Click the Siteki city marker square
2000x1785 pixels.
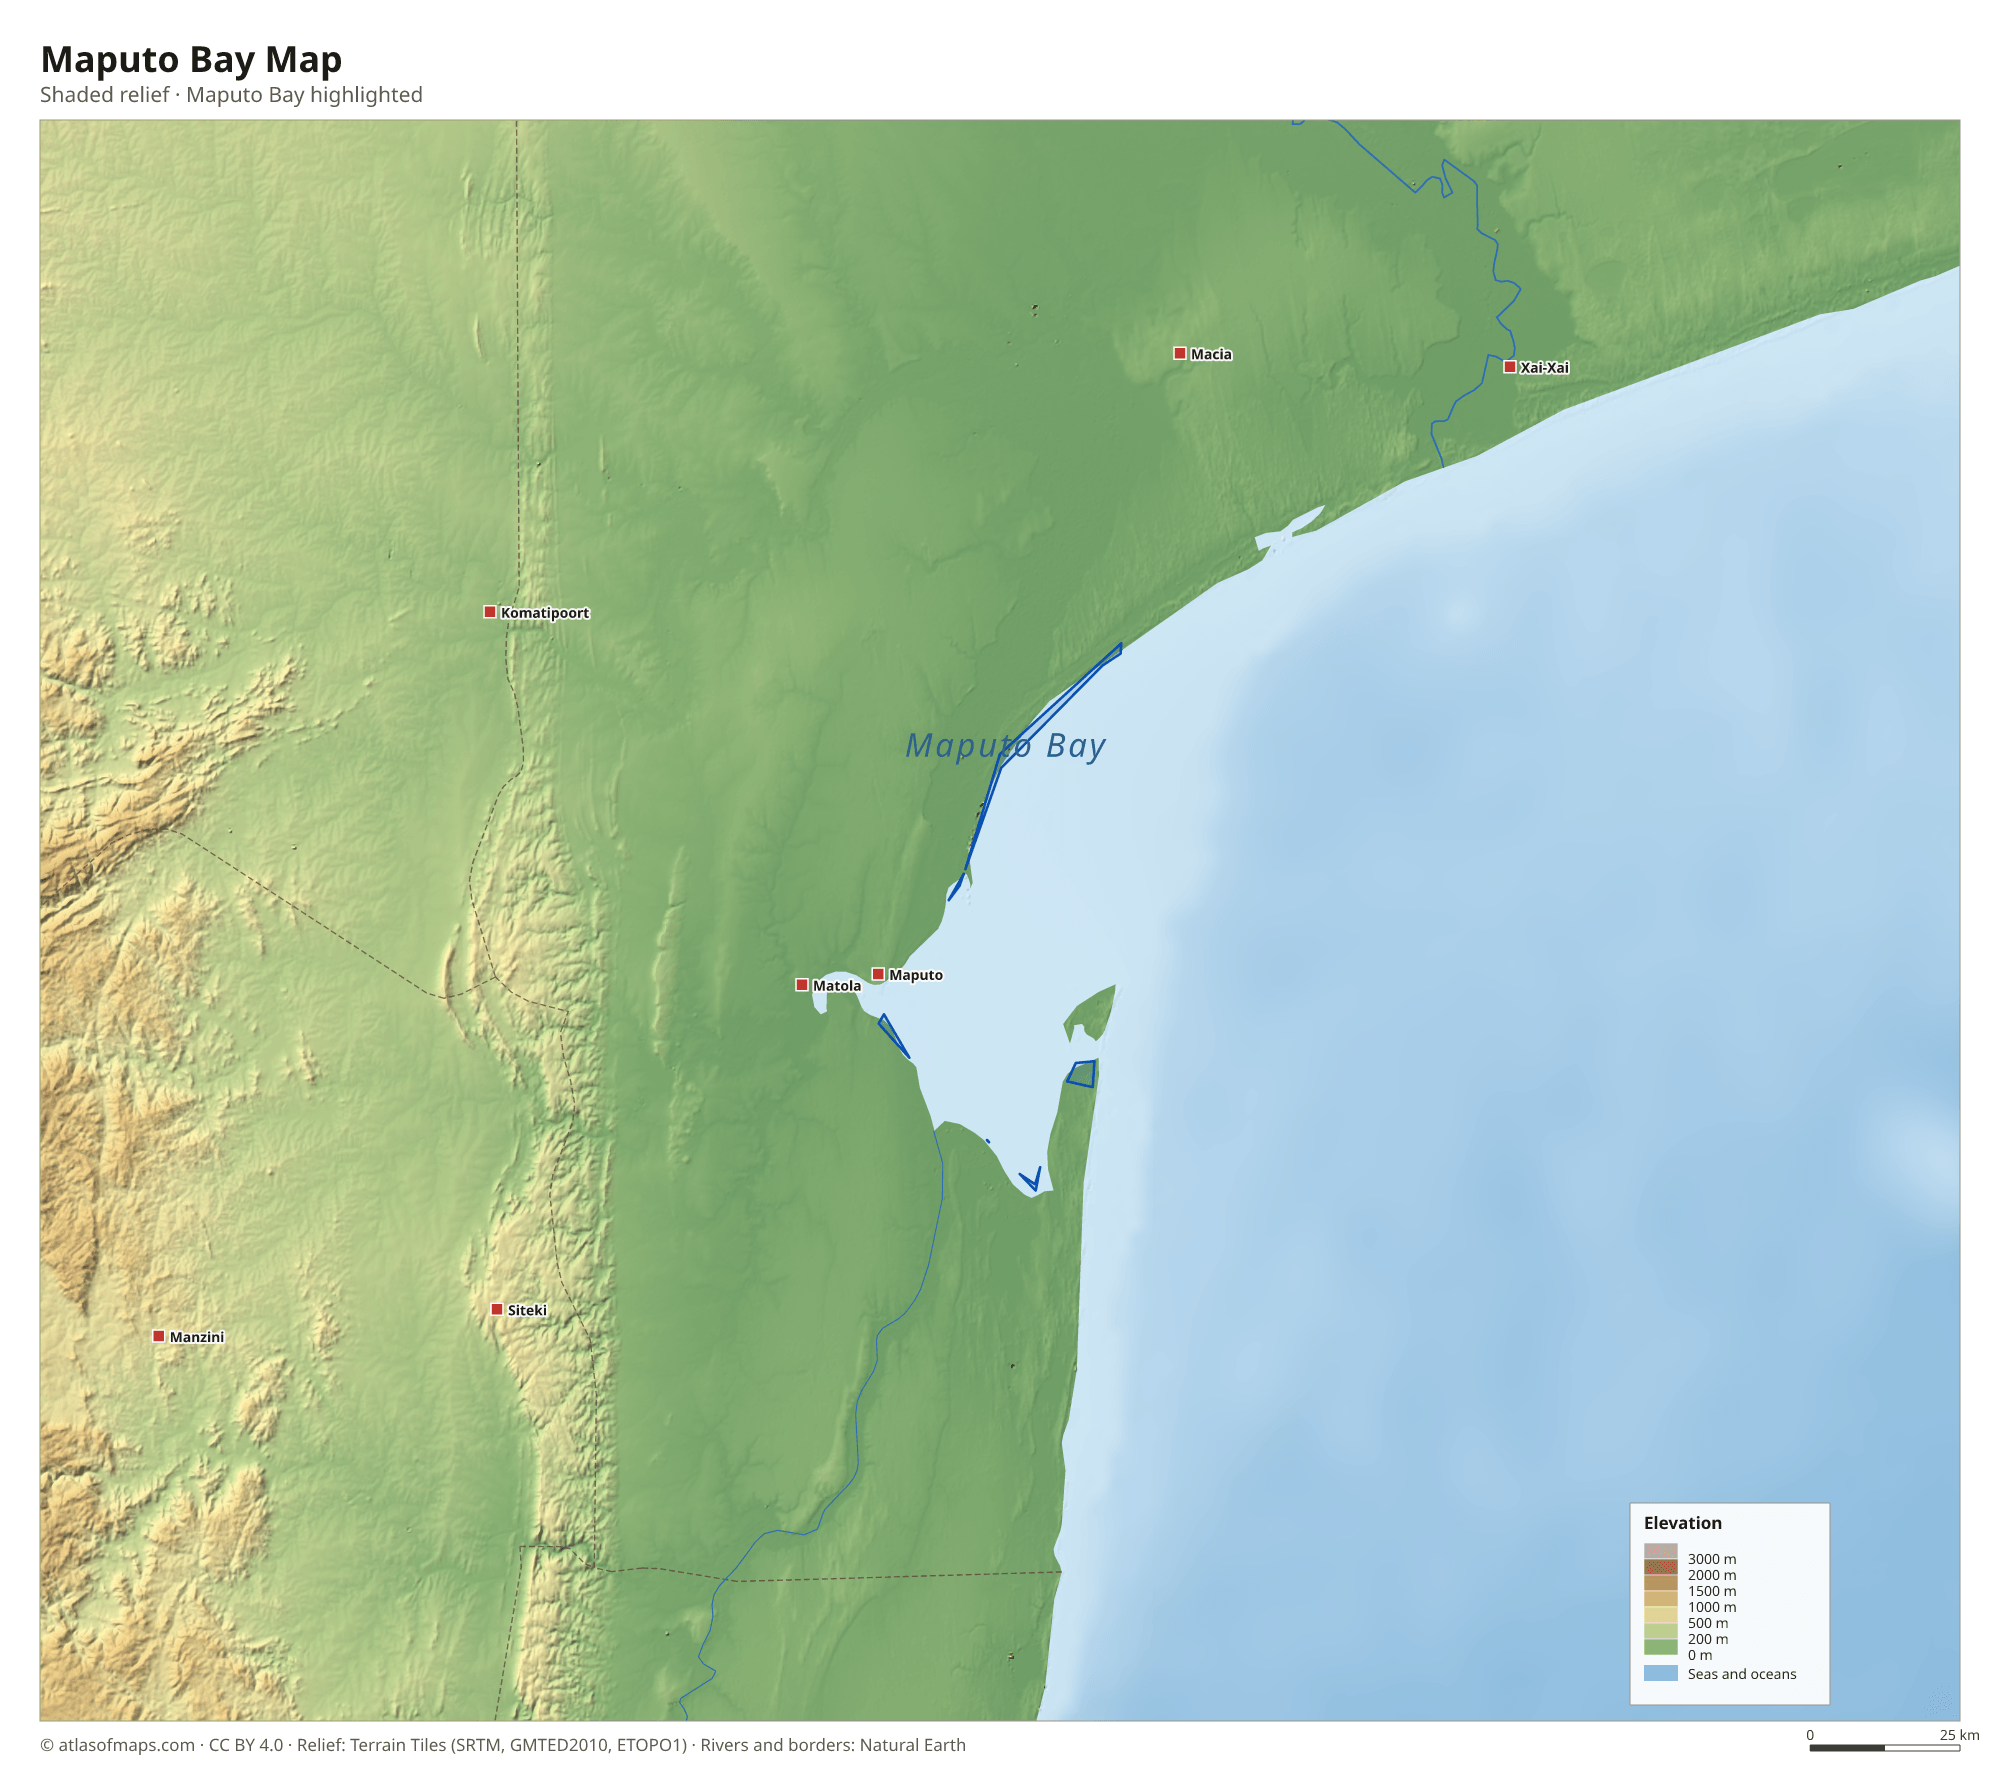click(497, 1309)
